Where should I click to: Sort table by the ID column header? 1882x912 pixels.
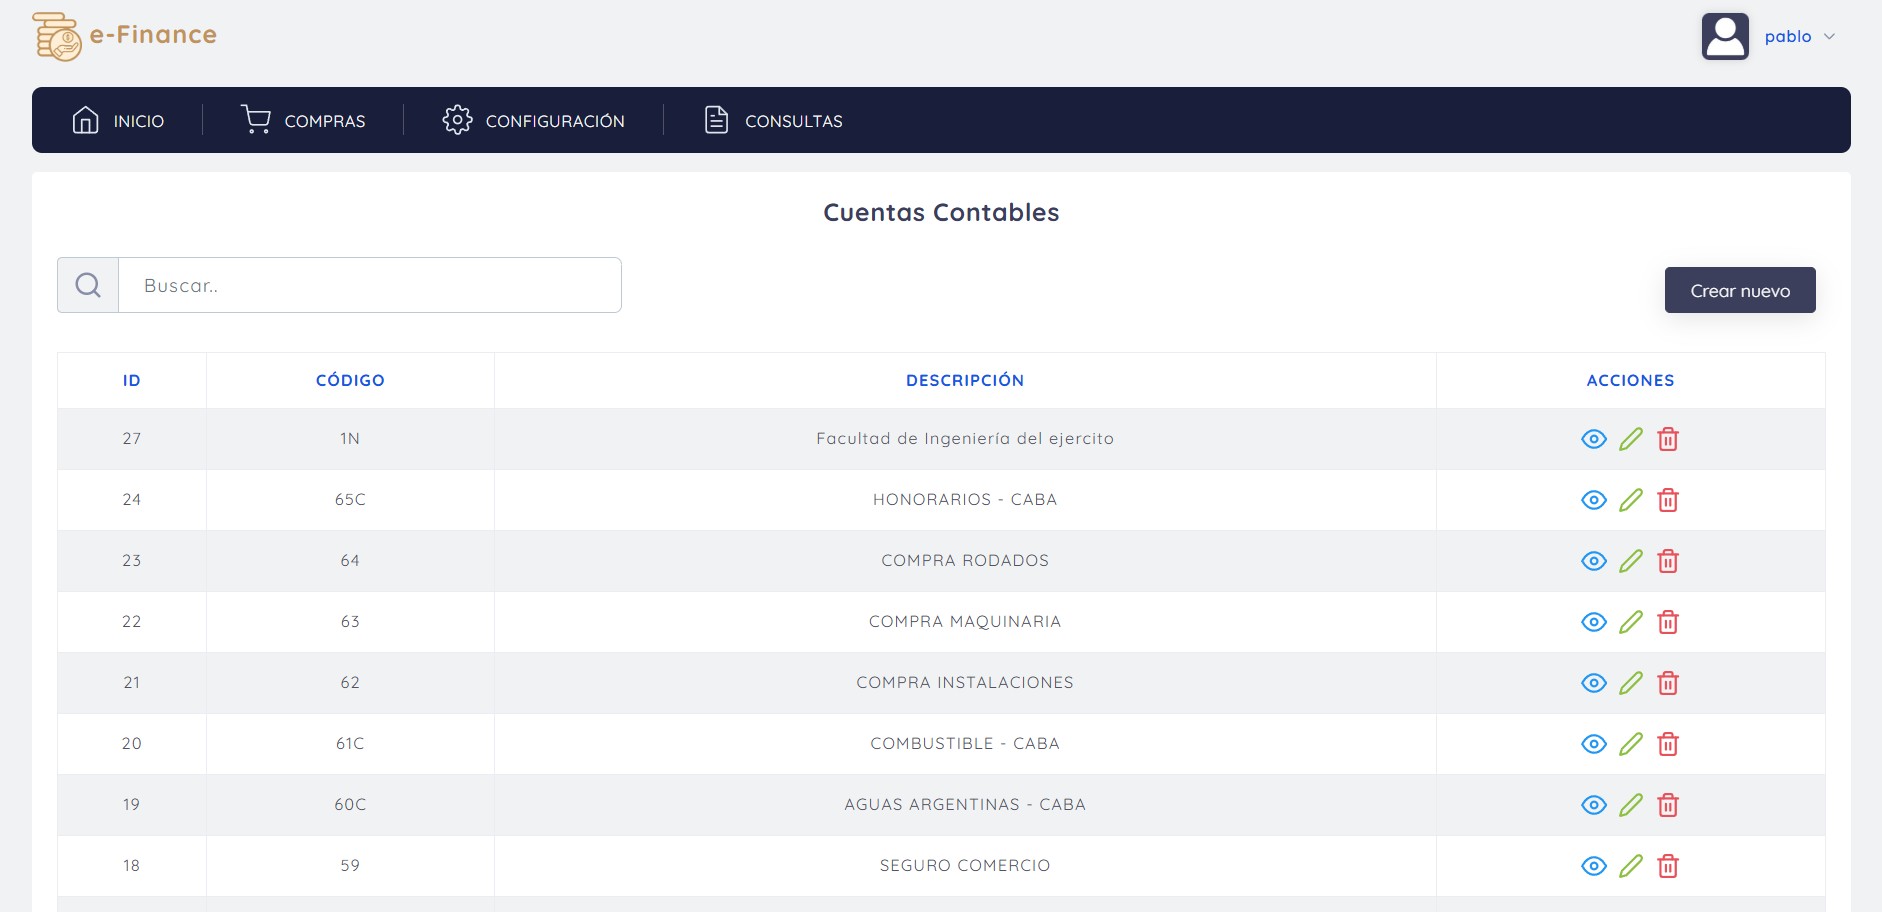(132, 380)
